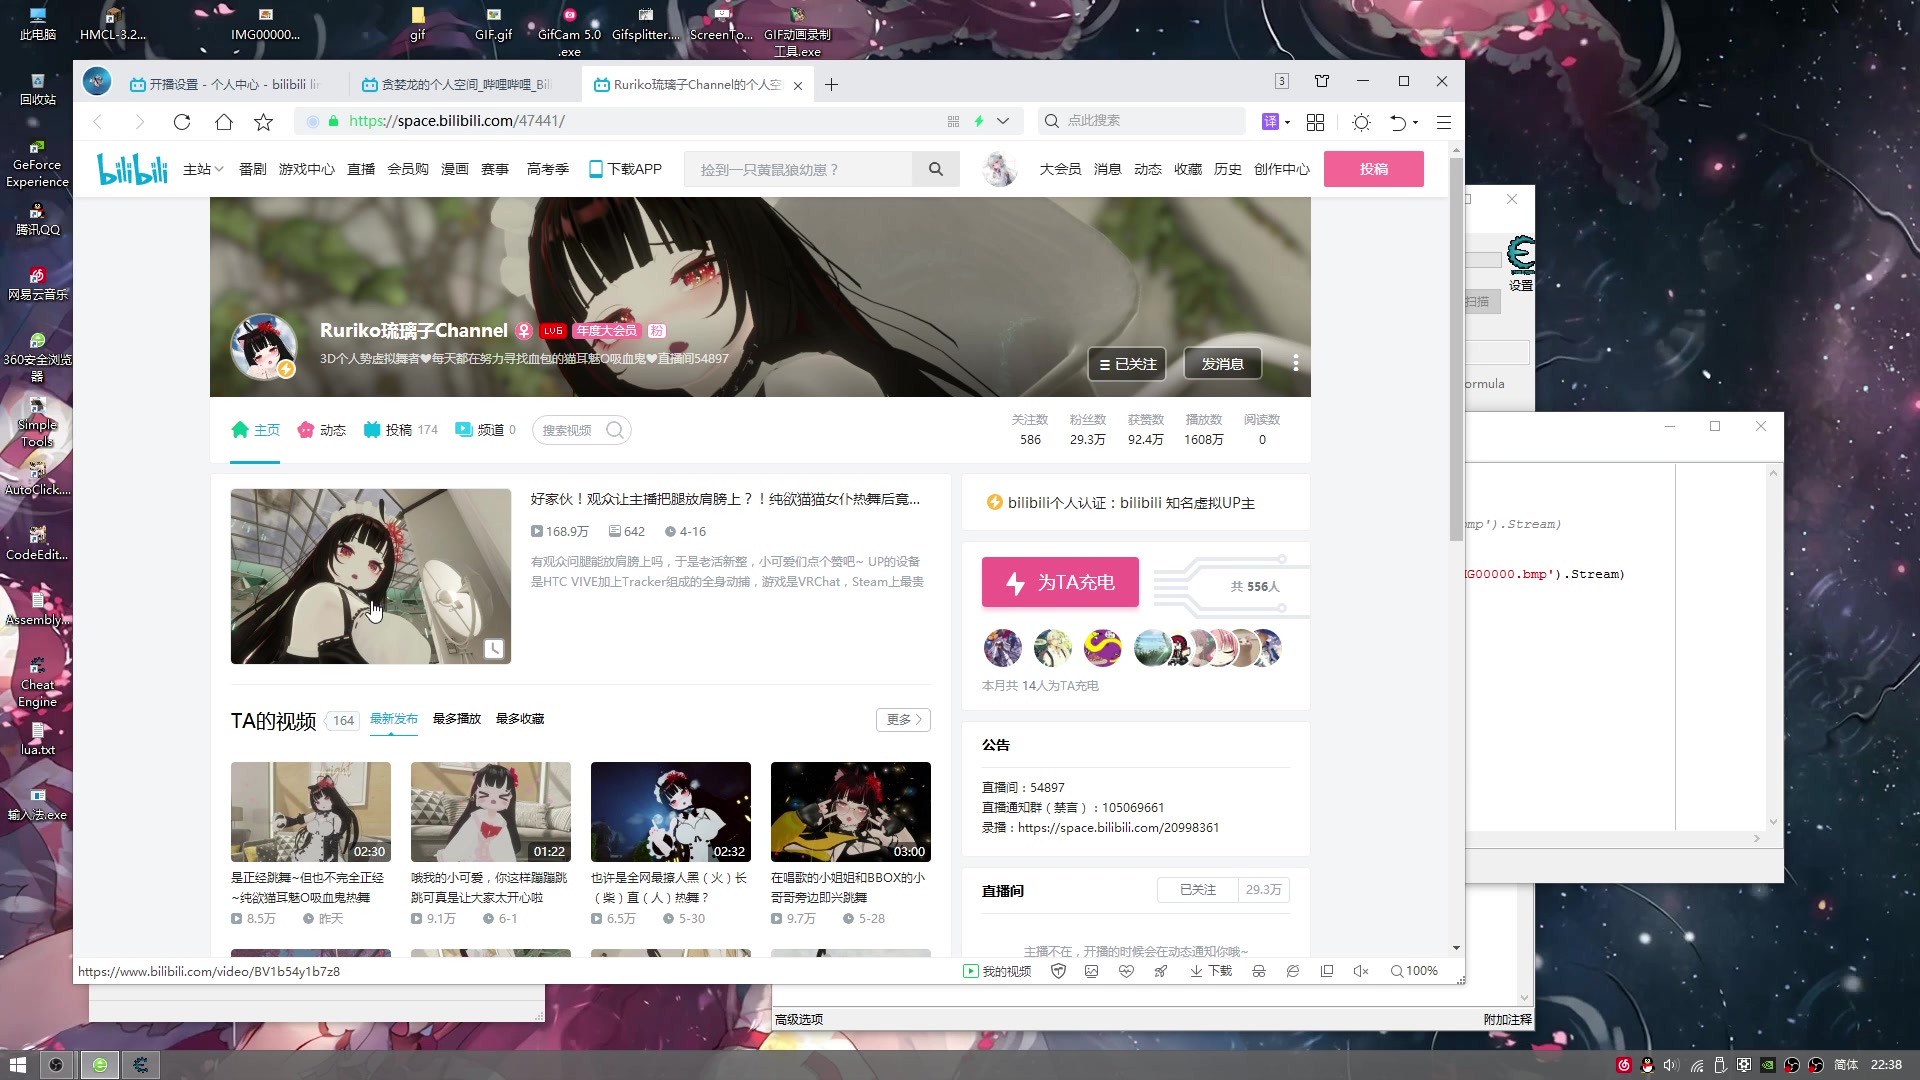Click the green lightning speed-mode icon
Viewport: 1920px width, 1080px height.
pyautogui.click(x=979, y=121)
